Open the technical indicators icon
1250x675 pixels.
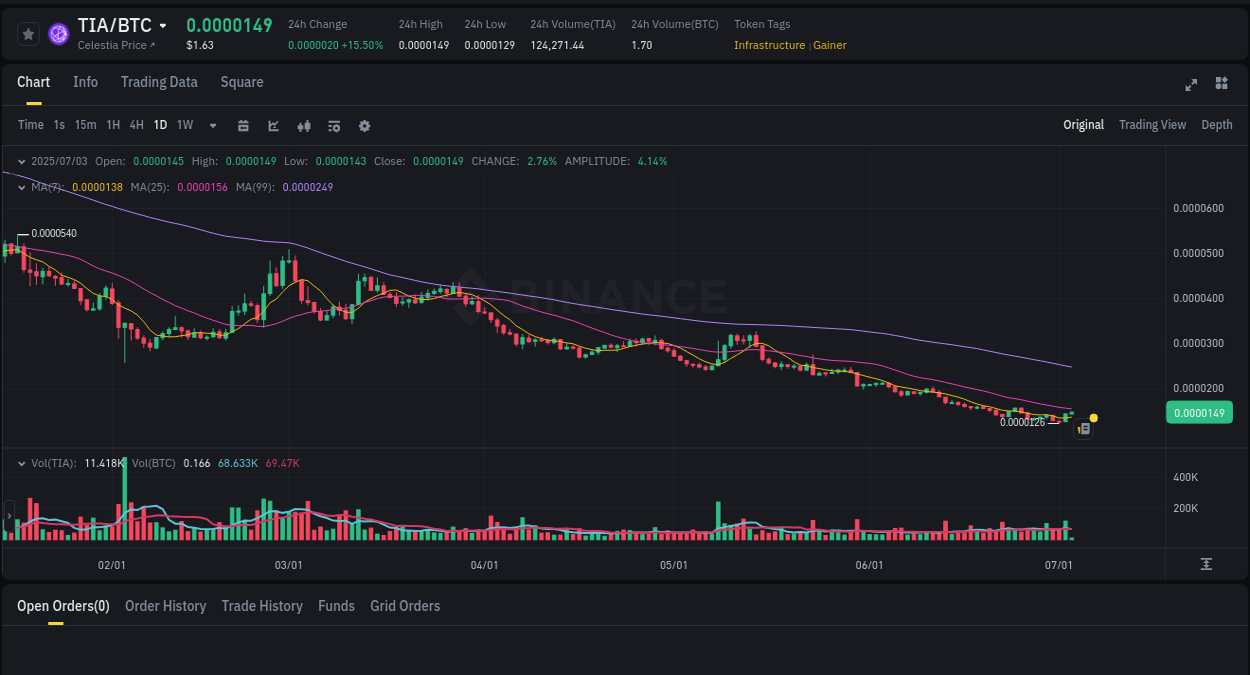273,125
